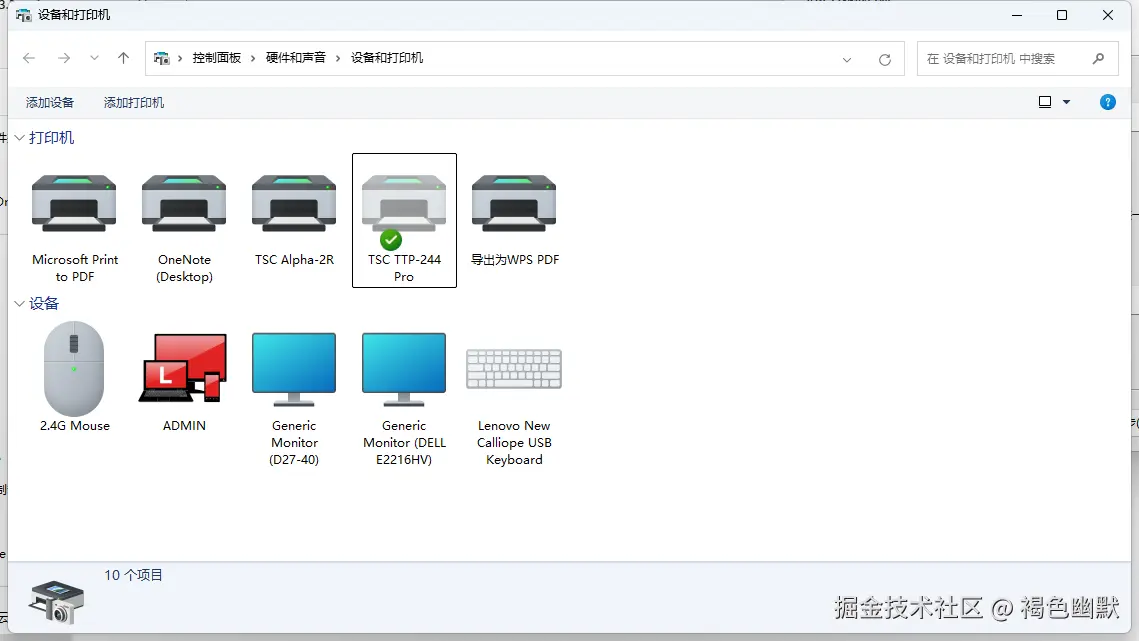Click the TSC Alpha-2R printer icon
The height and width of the screenshot is (641, 1139).
[x=294, y=203]
